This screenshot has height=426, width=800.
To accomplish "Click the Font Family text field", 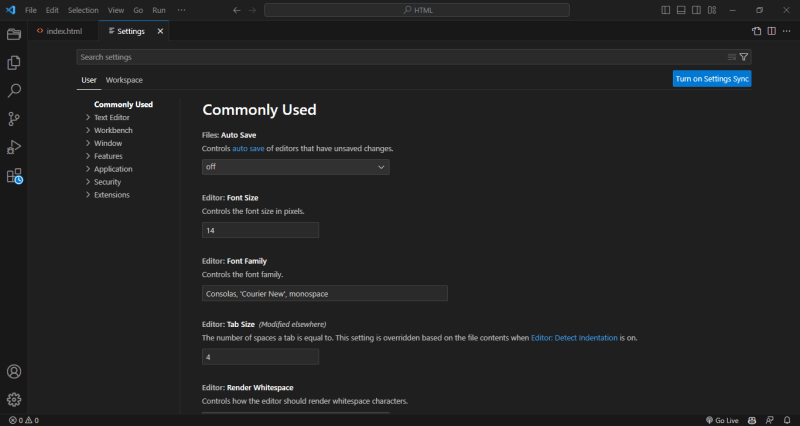I will coord(324,293).
